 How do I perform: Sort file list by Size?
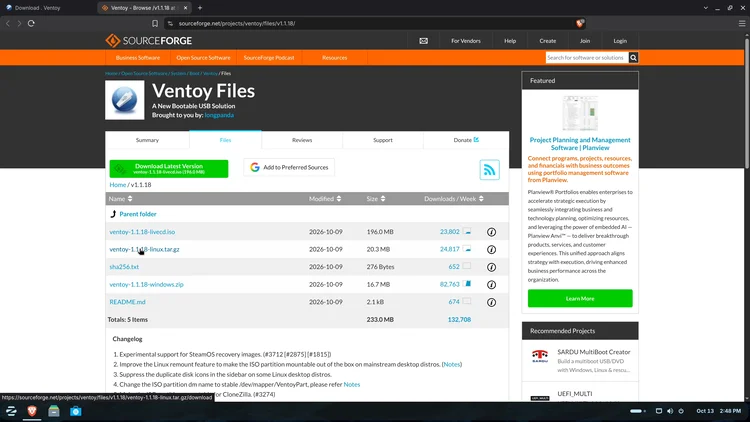(375, 199)
